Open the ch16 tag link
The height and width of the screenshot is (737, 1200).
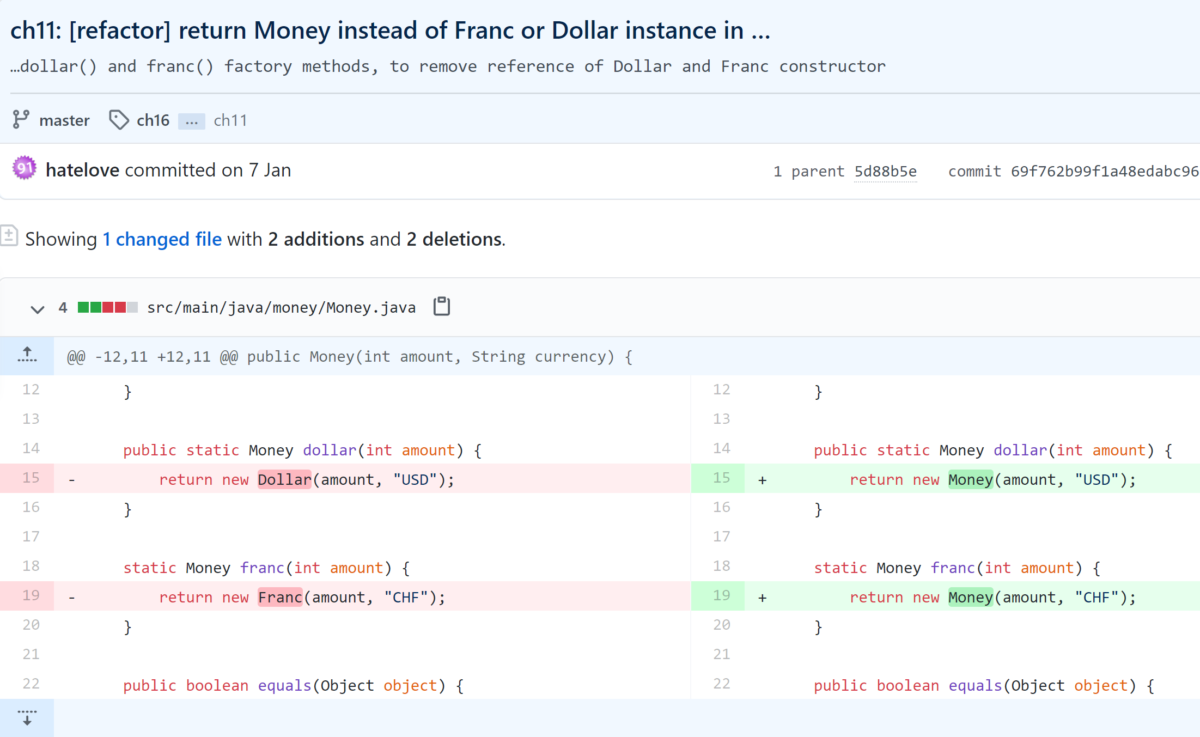(x=153, y=120)
